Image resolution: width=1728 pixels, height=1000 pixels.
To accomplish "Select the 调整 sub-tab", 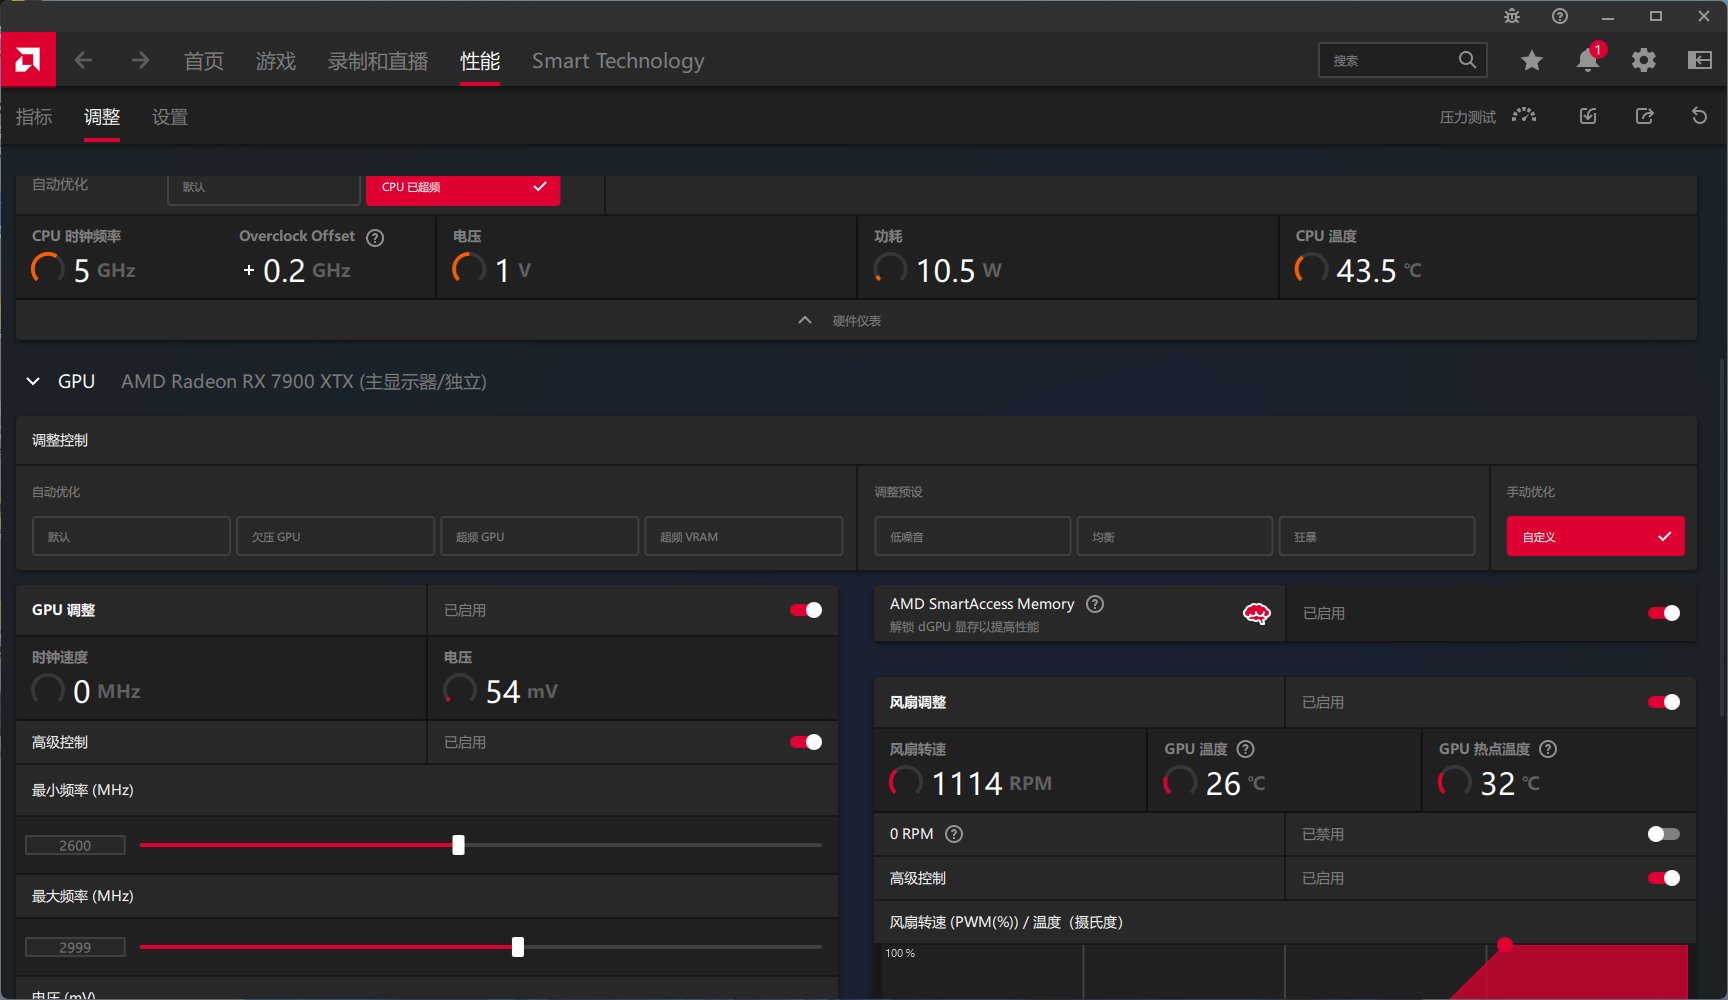I will (102, 117).
